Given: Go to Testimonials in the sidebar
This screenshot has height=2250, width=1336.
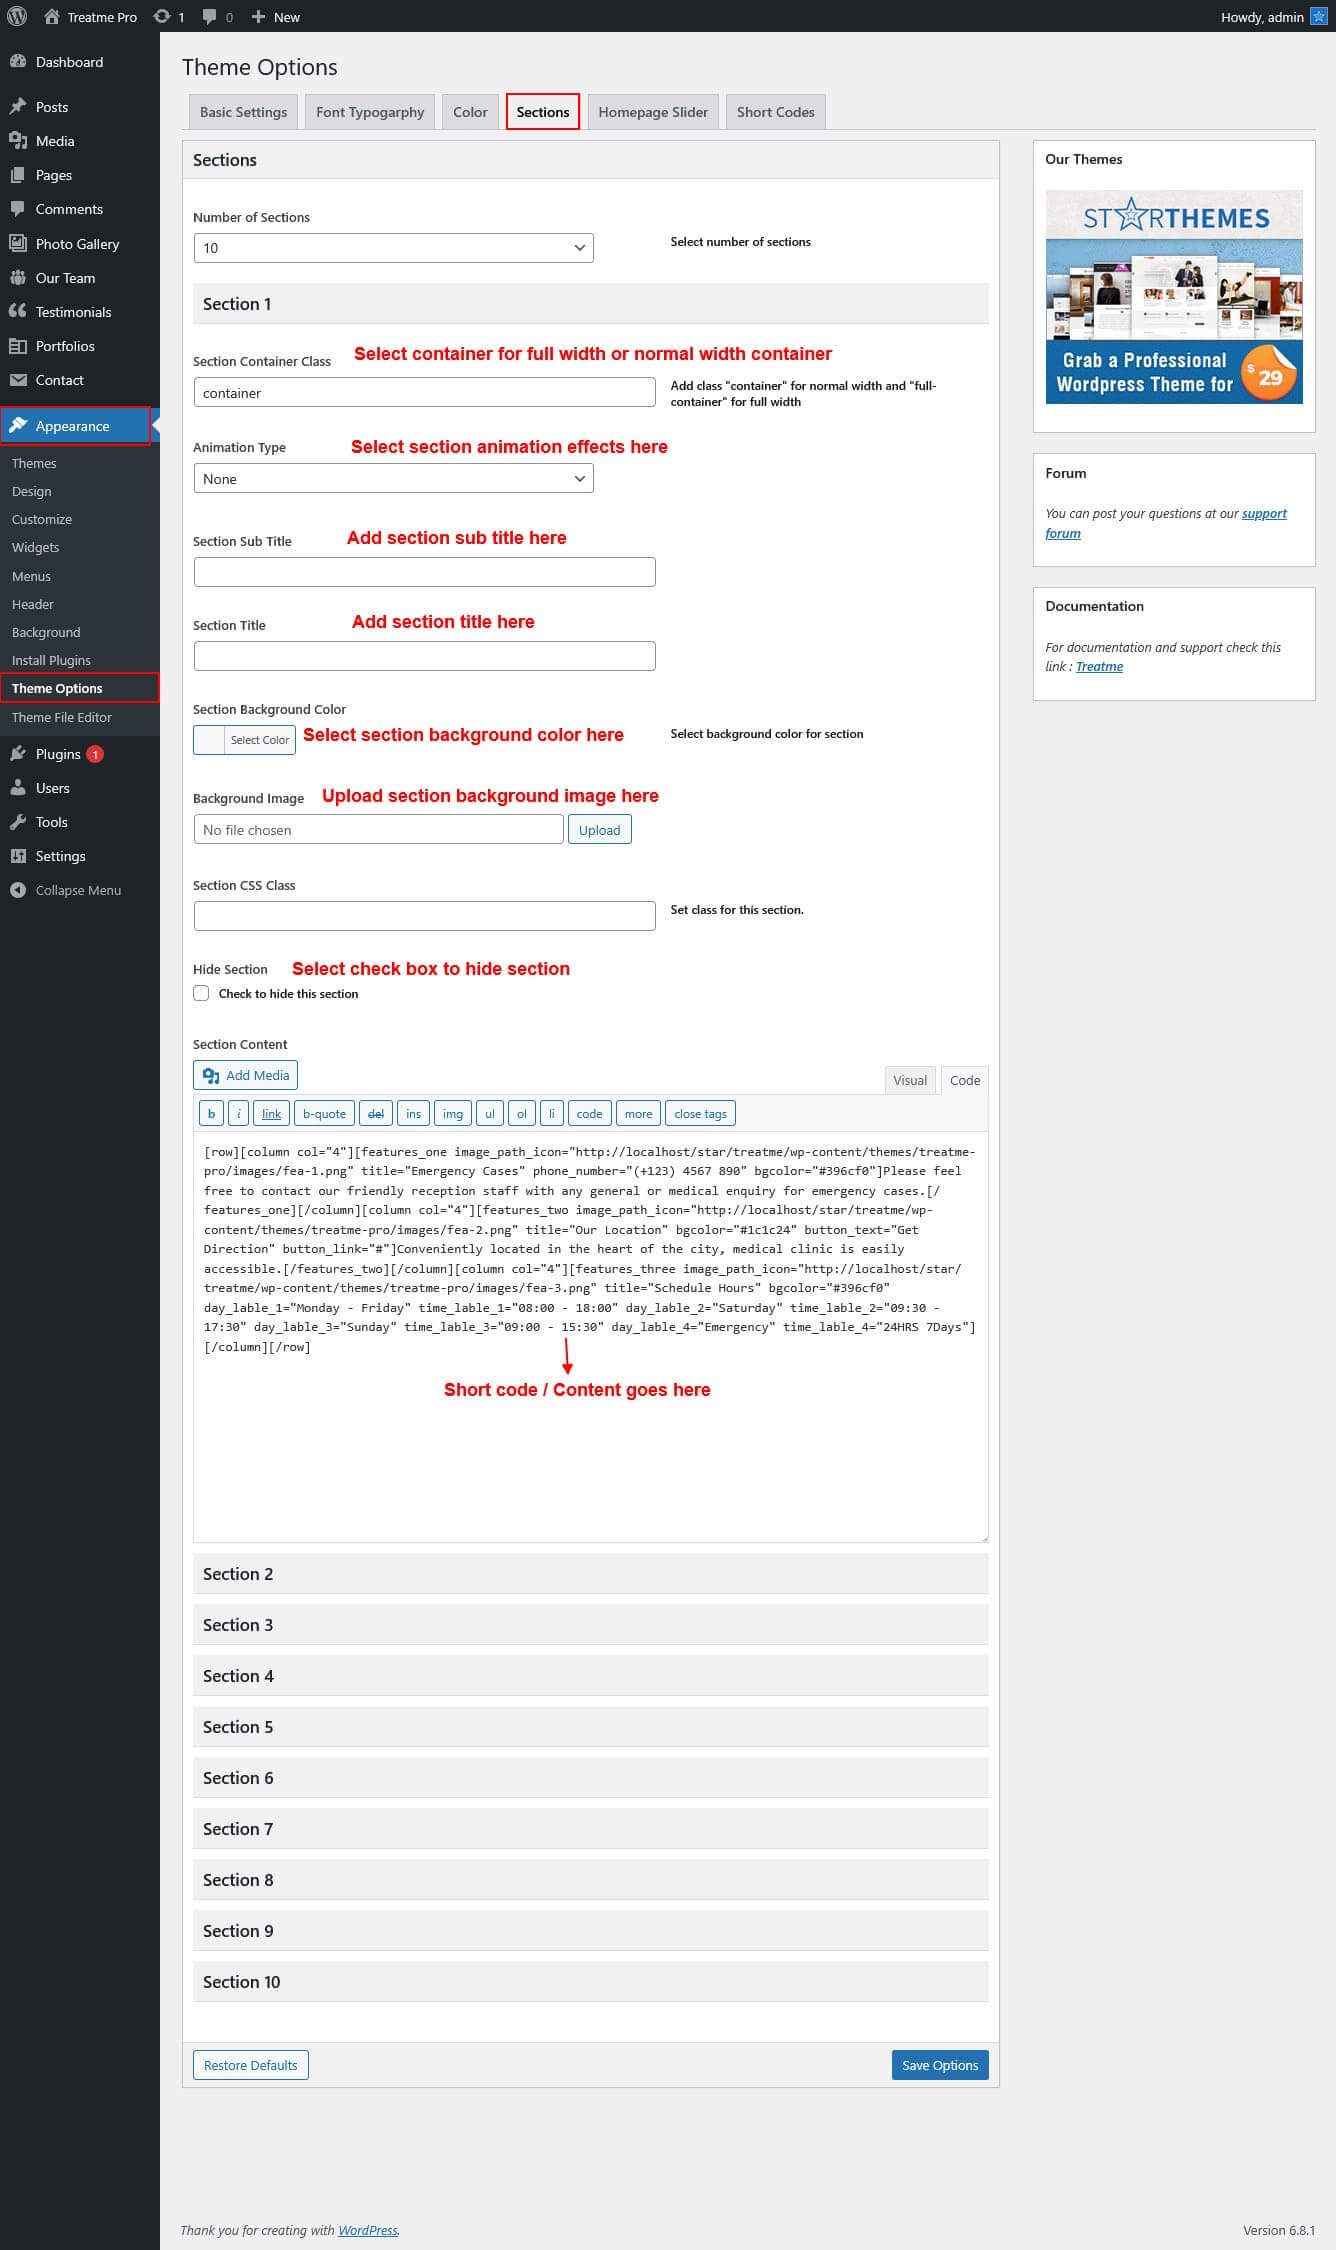Looking at the screenshot, I should (73, 312).
